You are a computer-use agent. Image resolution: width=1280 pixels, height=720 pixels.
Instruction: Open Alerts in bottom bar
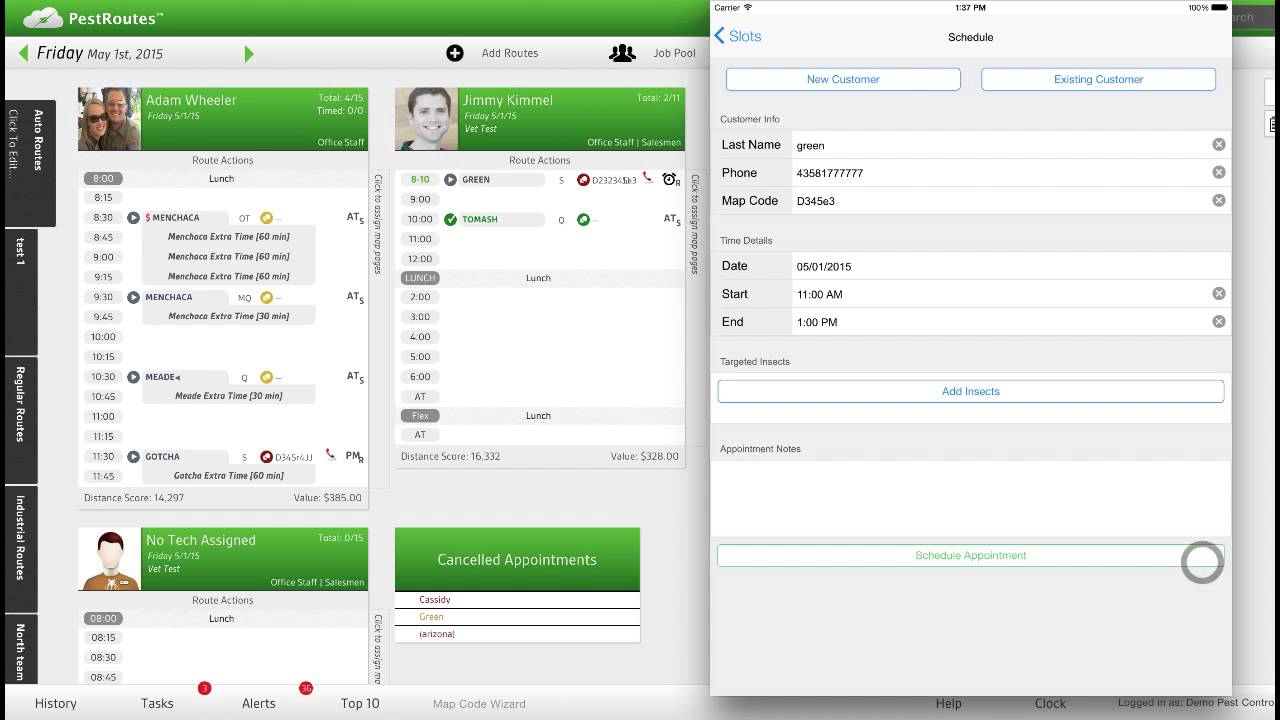coord(258,703)
